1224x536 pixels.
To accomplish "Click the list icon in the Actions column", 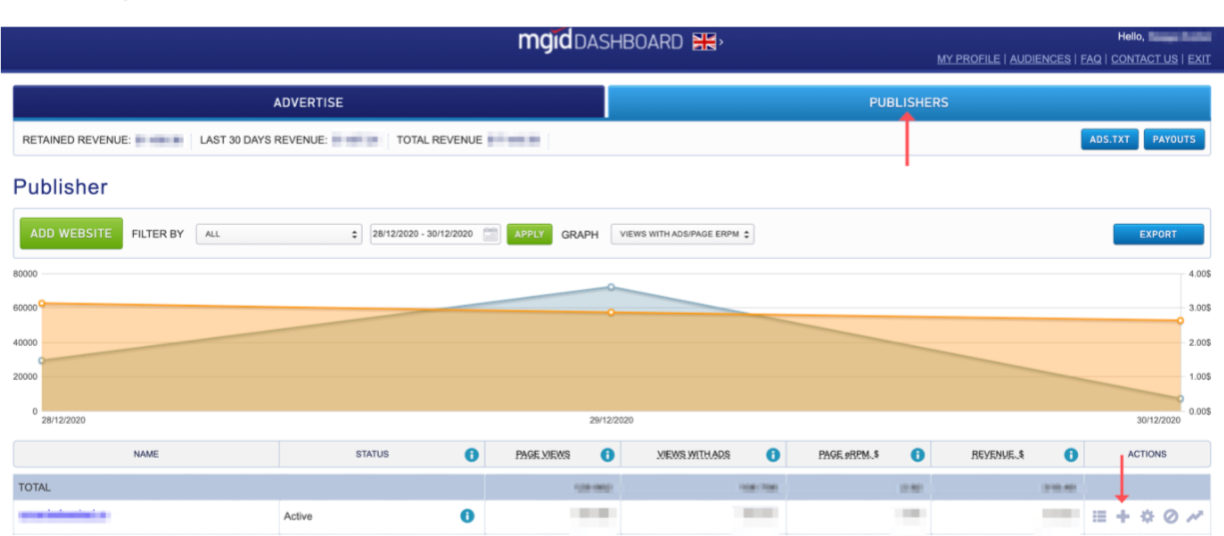I will tap(1099, 516).
